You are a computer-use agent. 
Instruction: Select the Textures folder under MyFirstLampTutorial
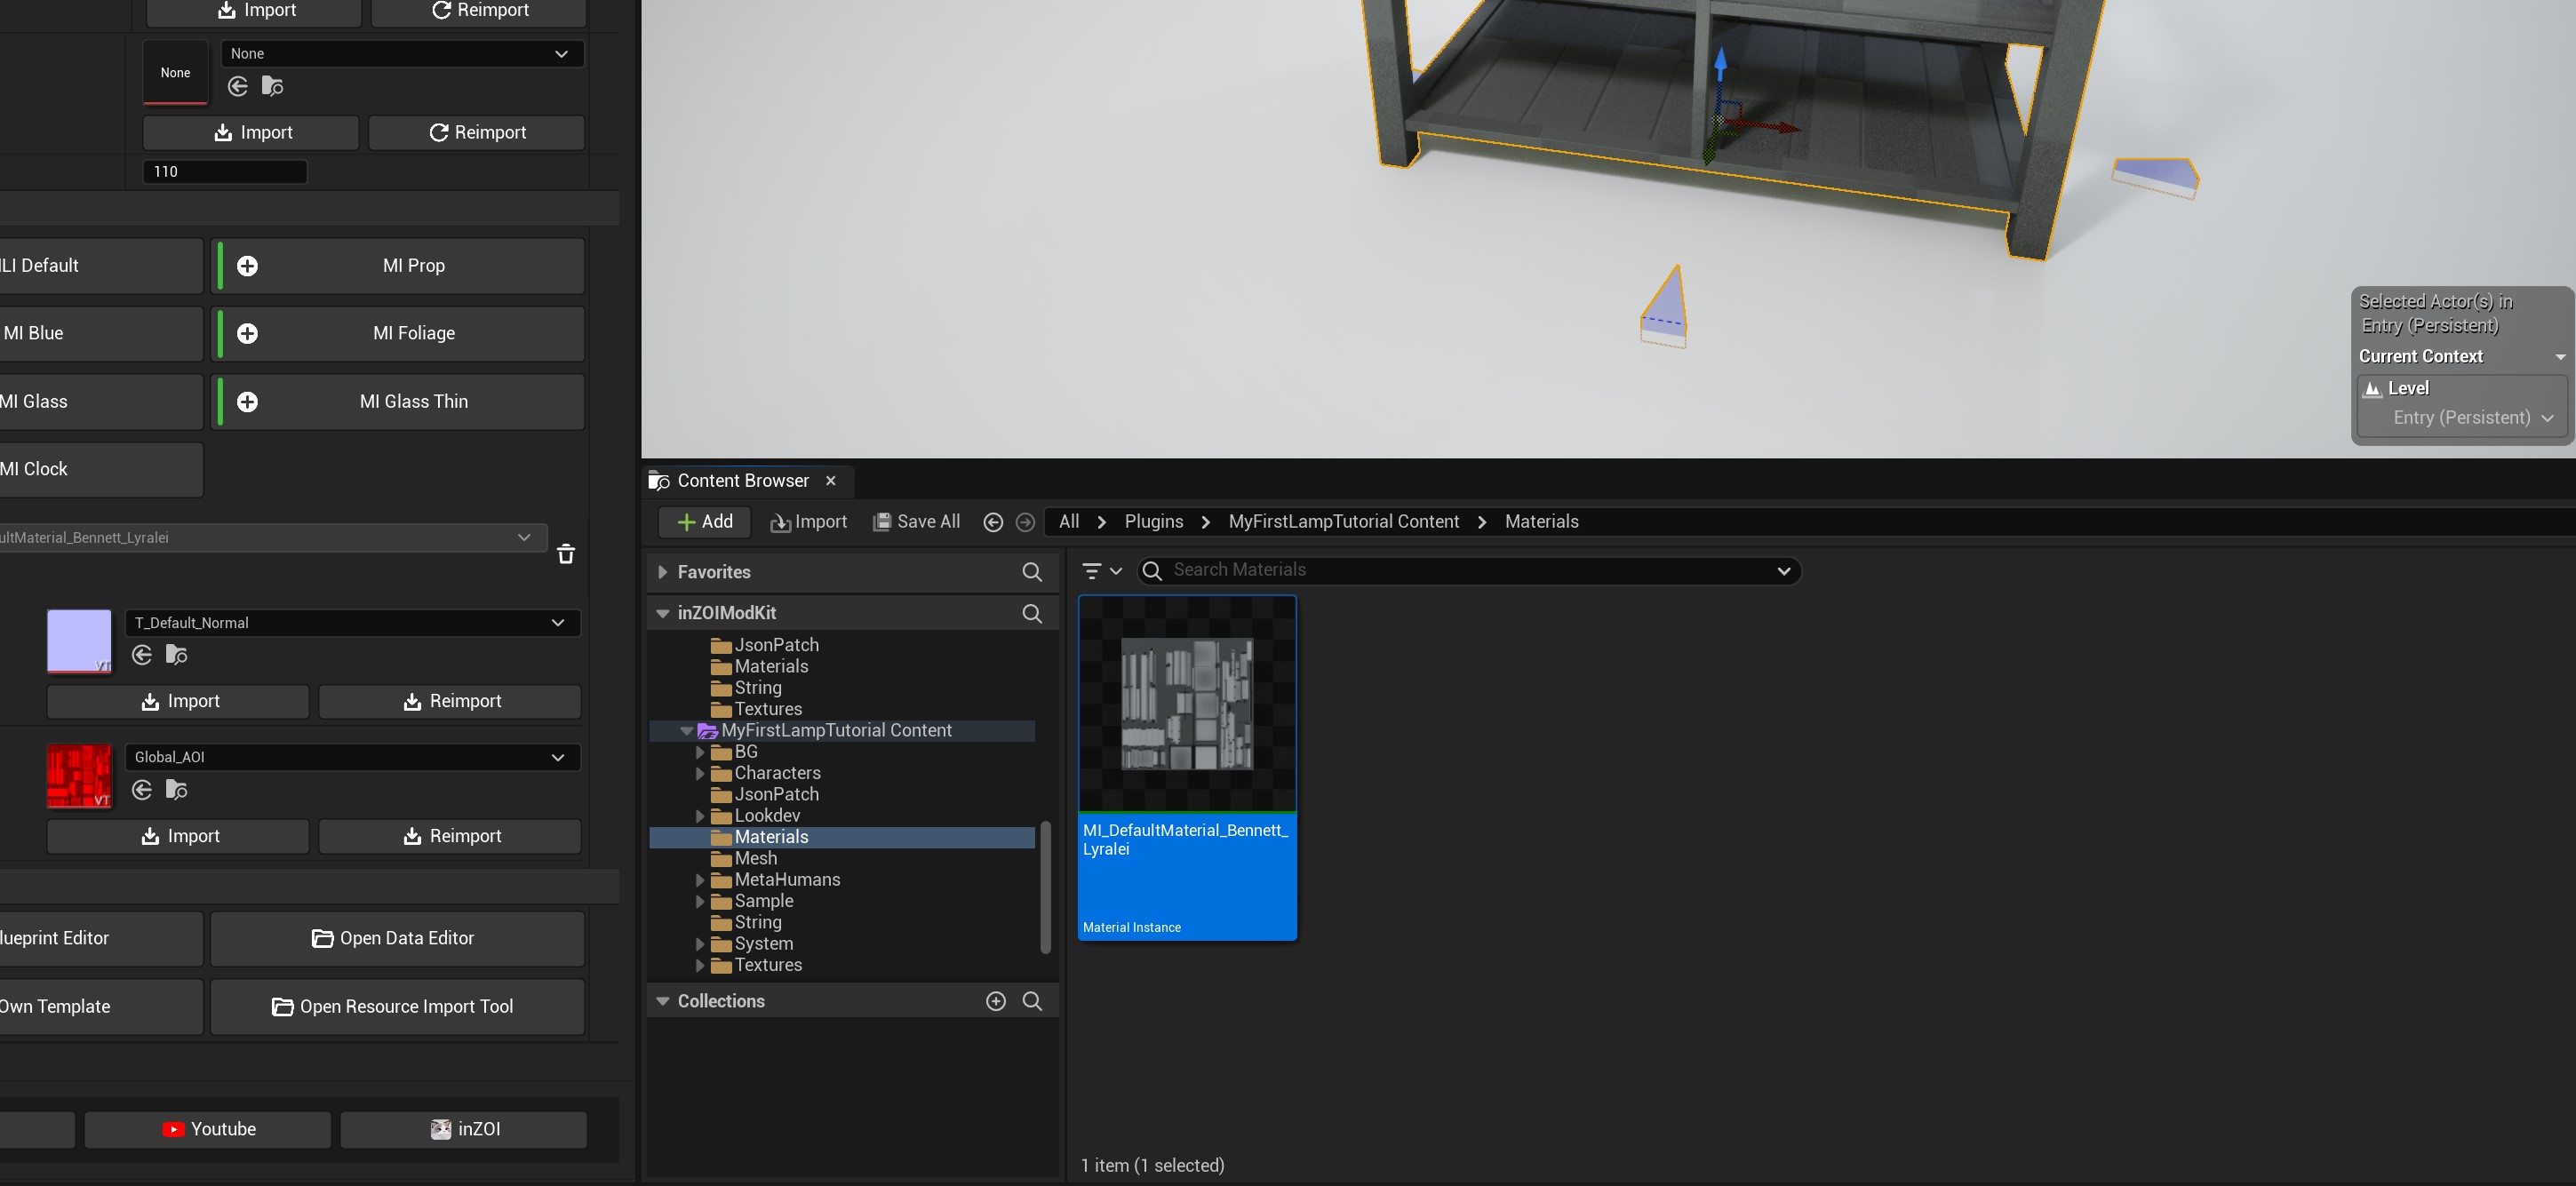767,966
